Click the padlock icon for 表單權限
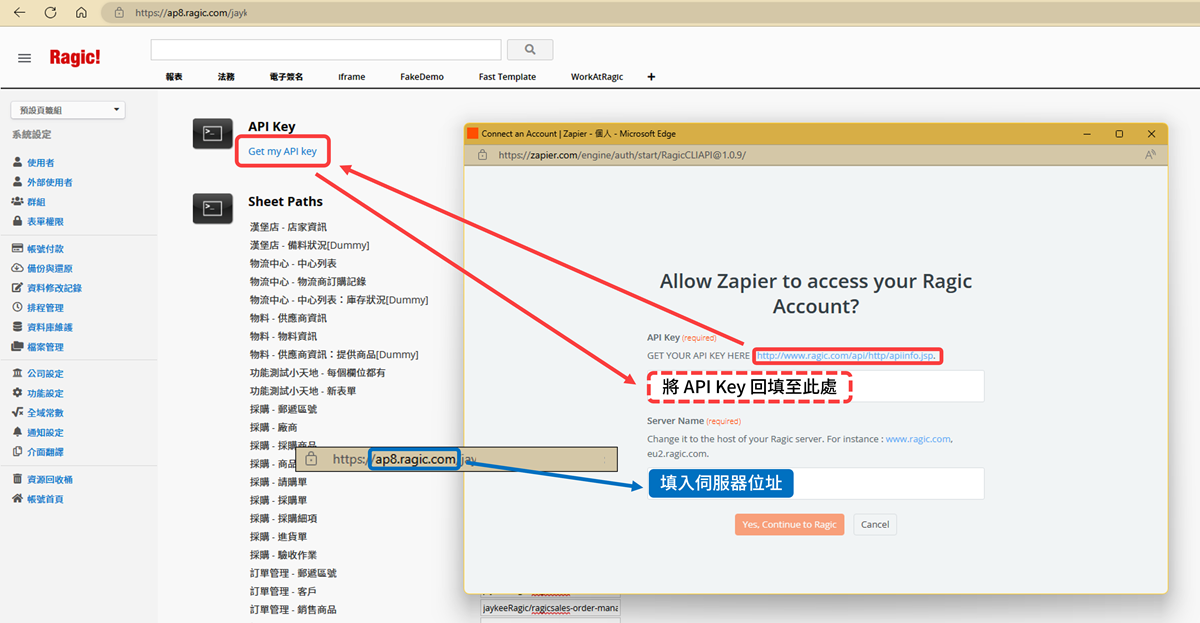 17,221
